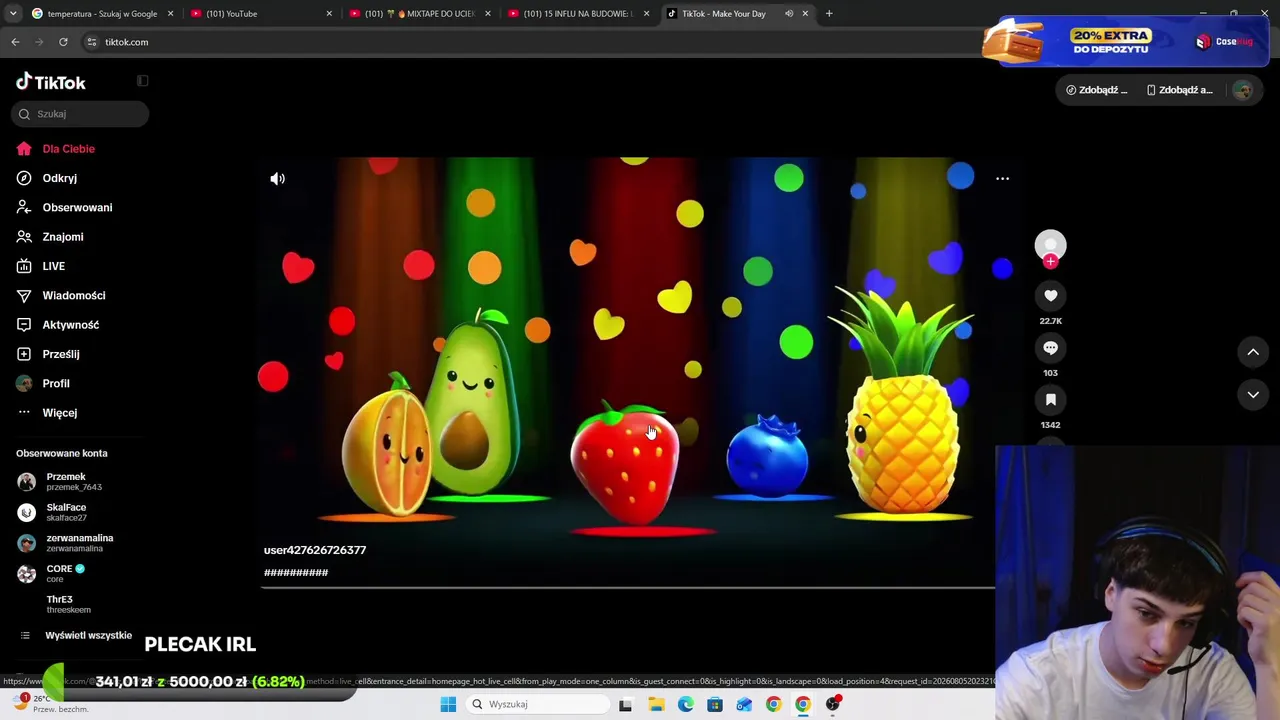Screen dimensions: 1280x720
Task: Open the user427626726377 profile link
Action: 315,550
